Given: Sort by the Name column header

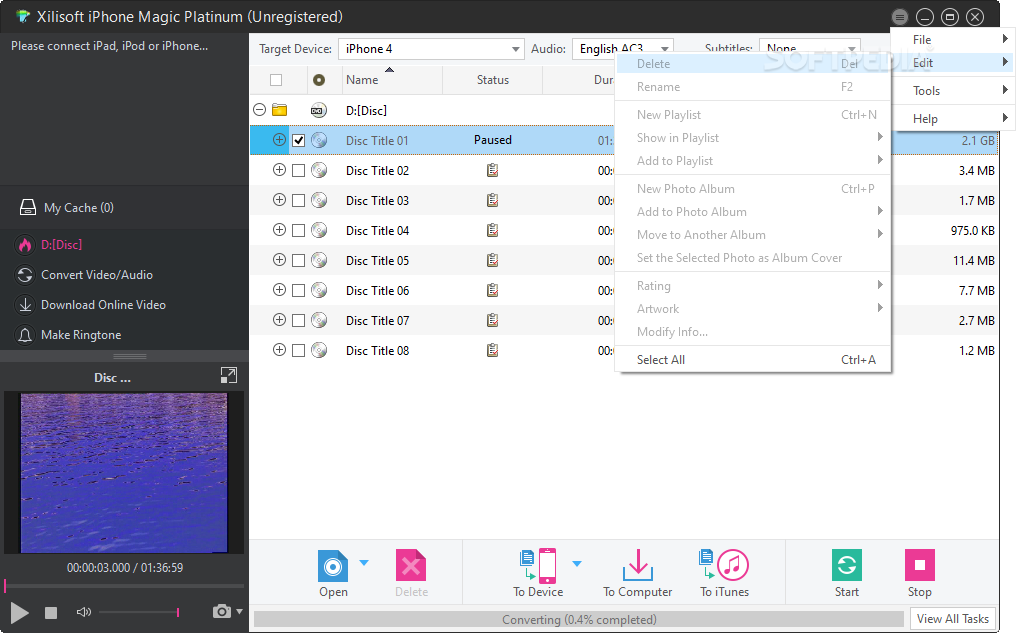Looking at the screenshot, I should click(x=392, y=80).
